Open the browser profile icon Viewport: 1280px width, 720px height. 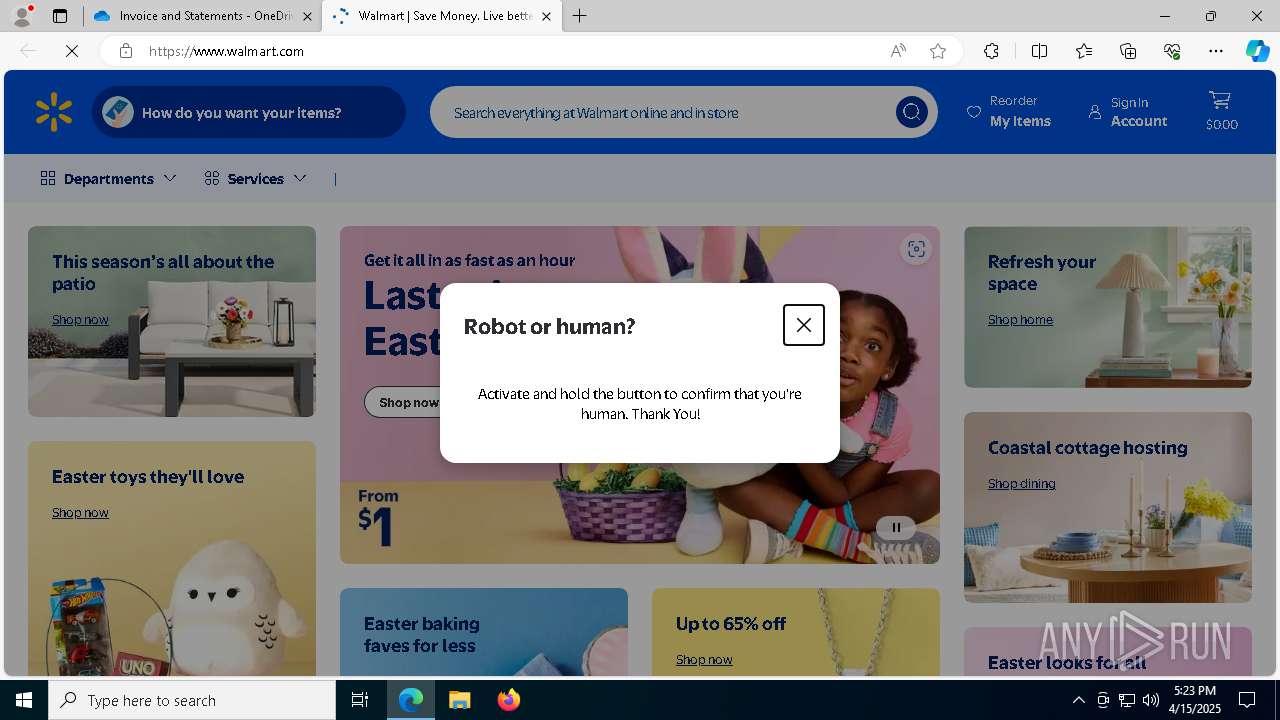click(22, 16)
